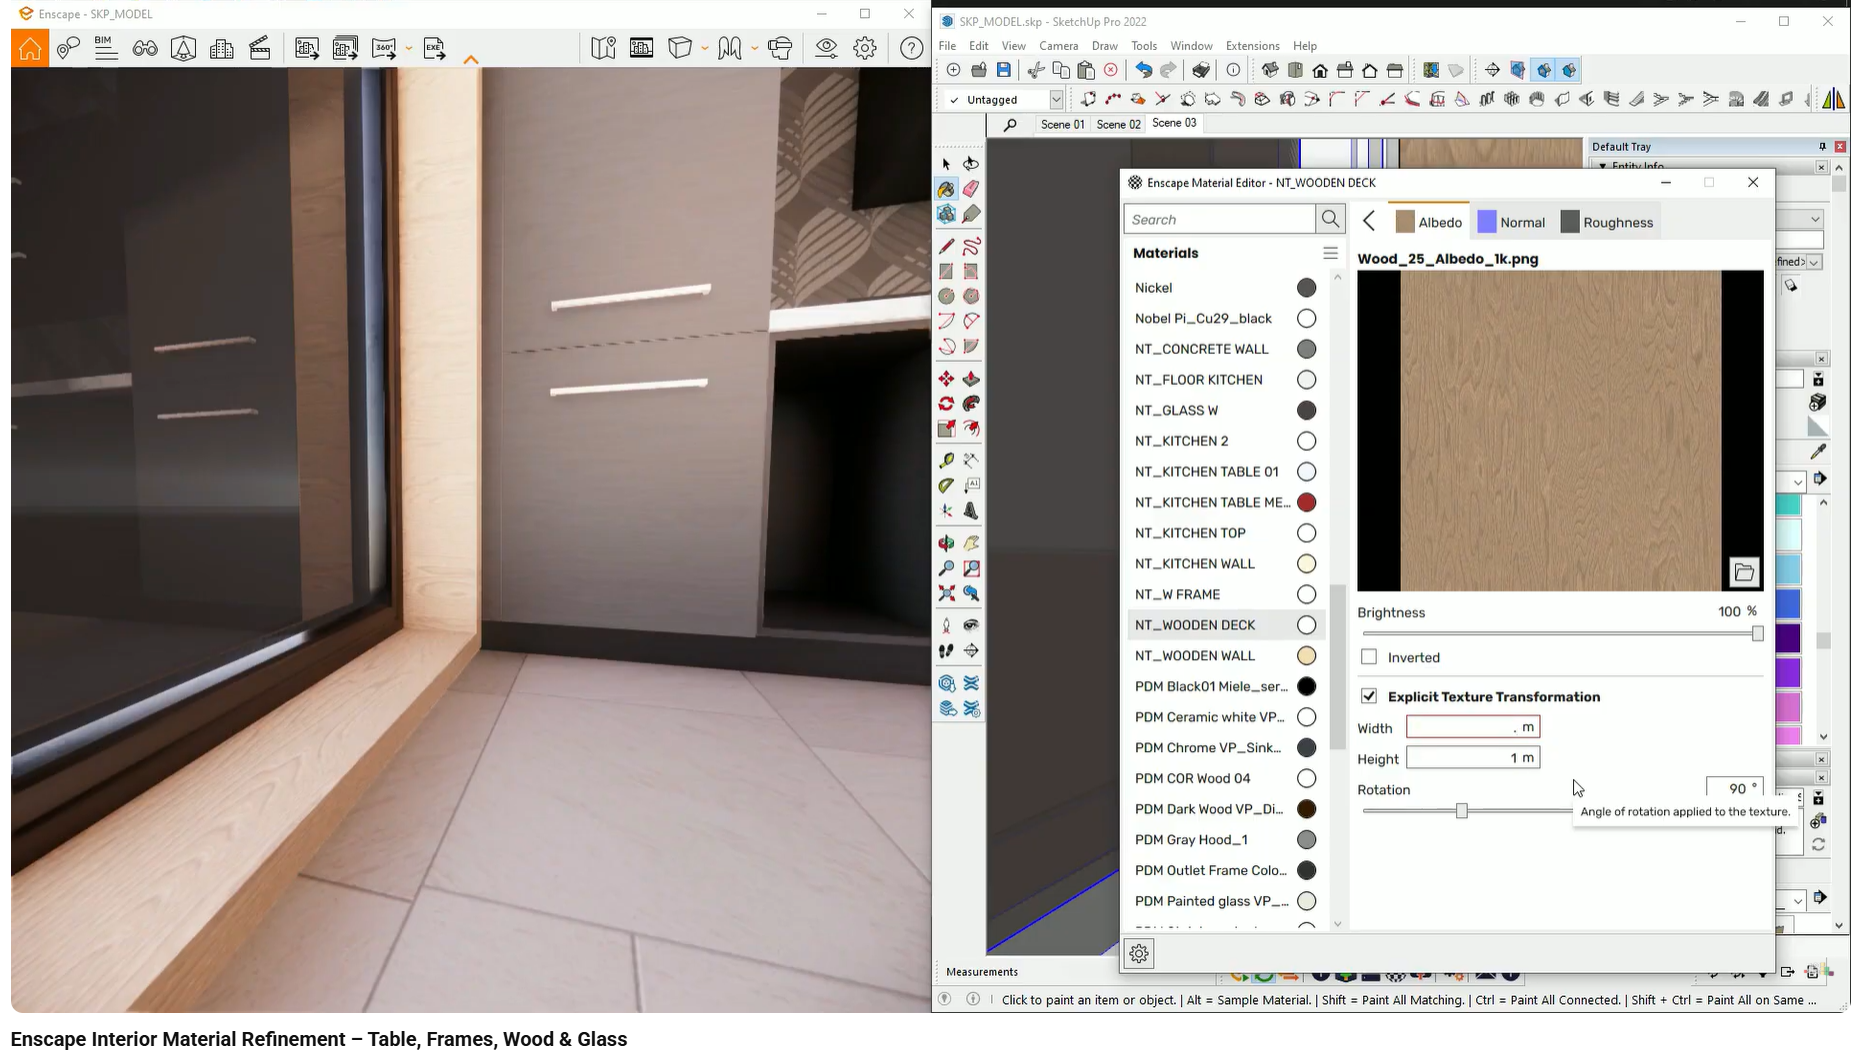Open the Materials list menu in Material Editor
The width and height of the screenshot is (1855, 1060).
1331,252
